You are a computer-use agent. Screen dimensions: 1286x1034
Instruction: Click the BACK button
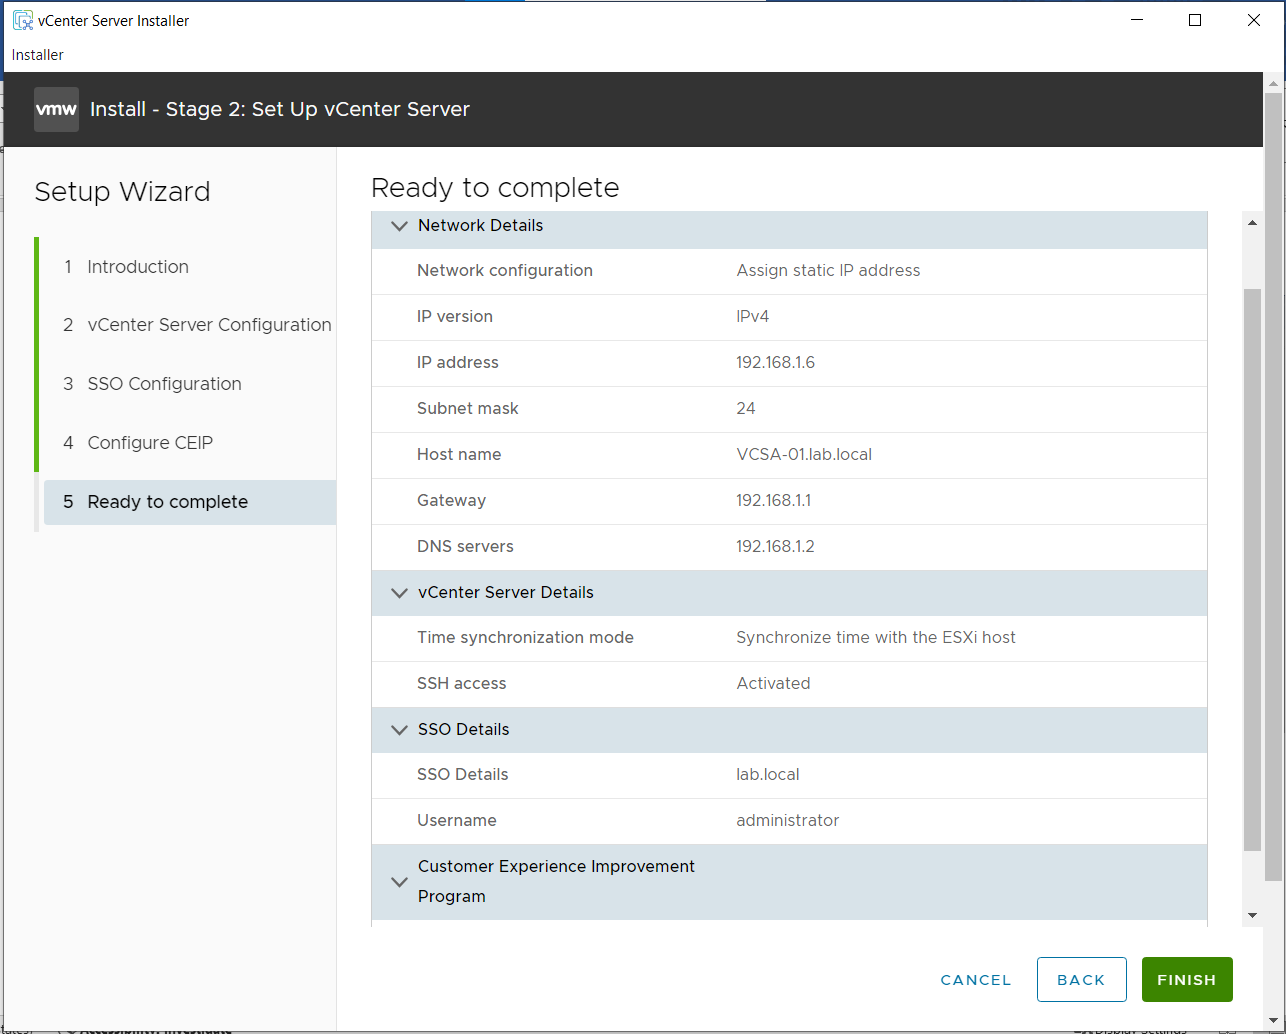[x=1081, y=980]
